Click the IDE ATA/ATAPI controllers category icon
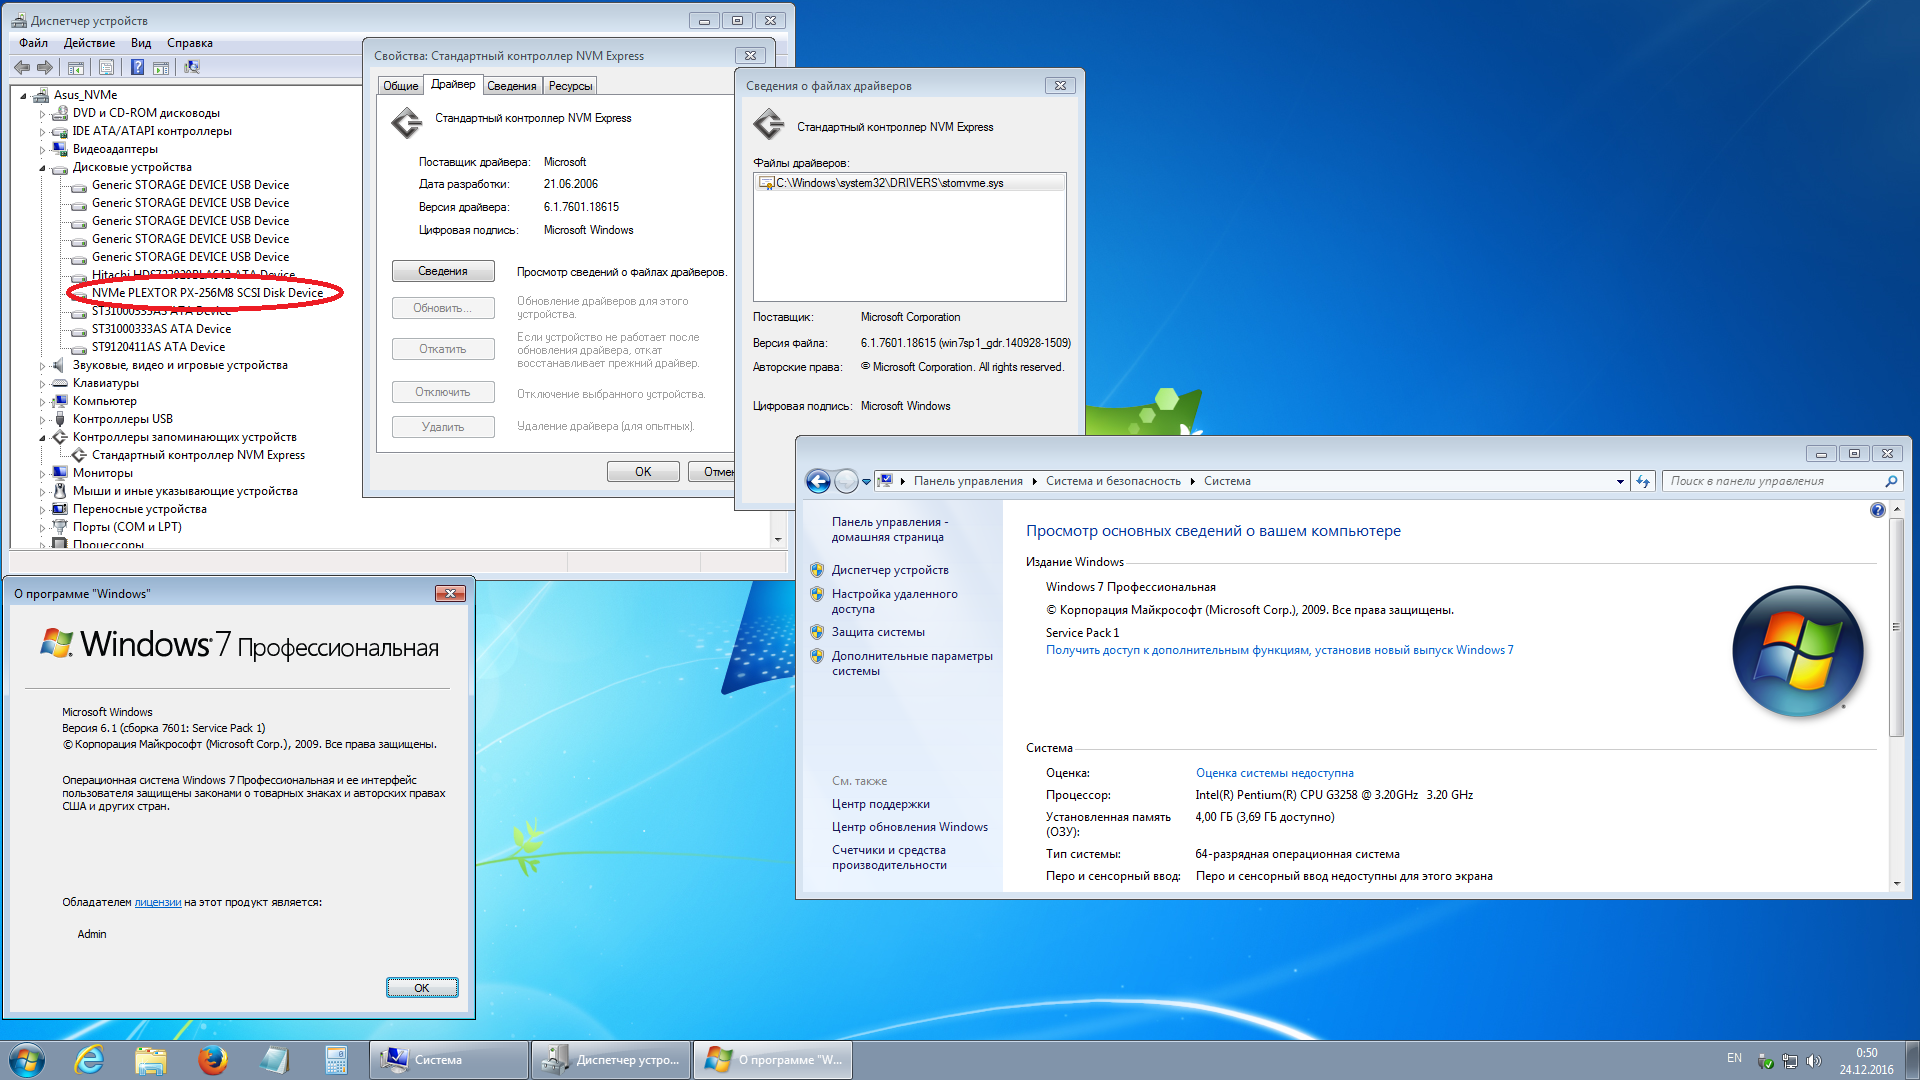 point(60,131)
